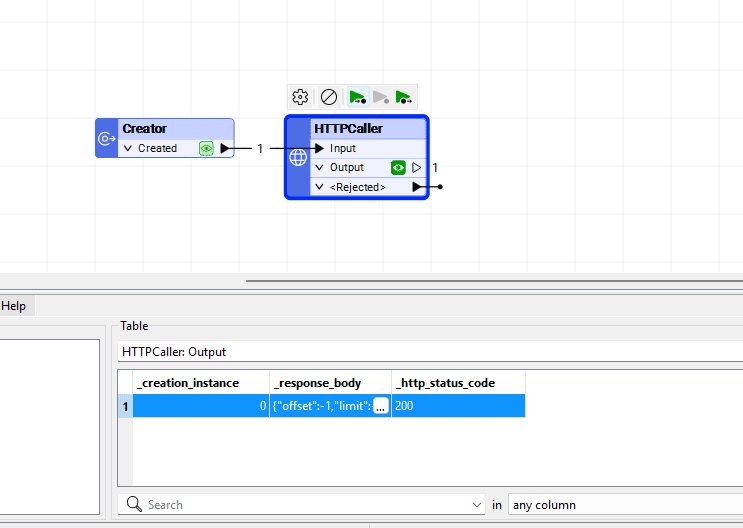Open the HTTPCaller: Output table selector

(430, 352)
